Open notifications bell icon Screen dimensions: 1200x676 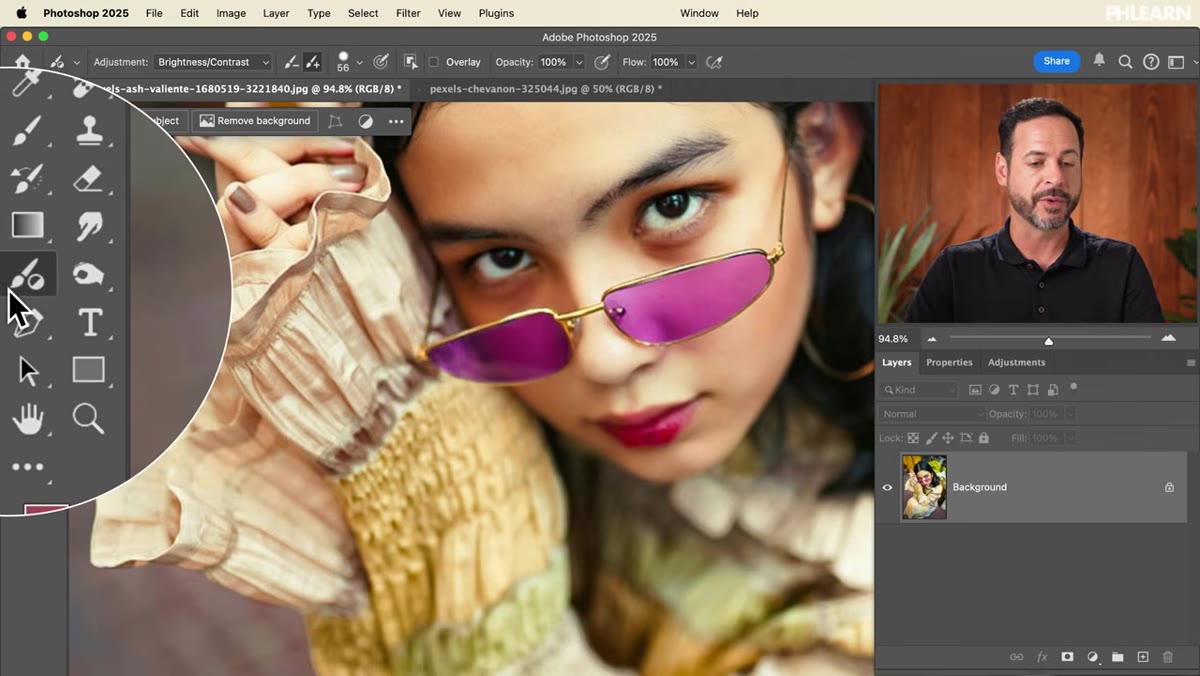1099,61
